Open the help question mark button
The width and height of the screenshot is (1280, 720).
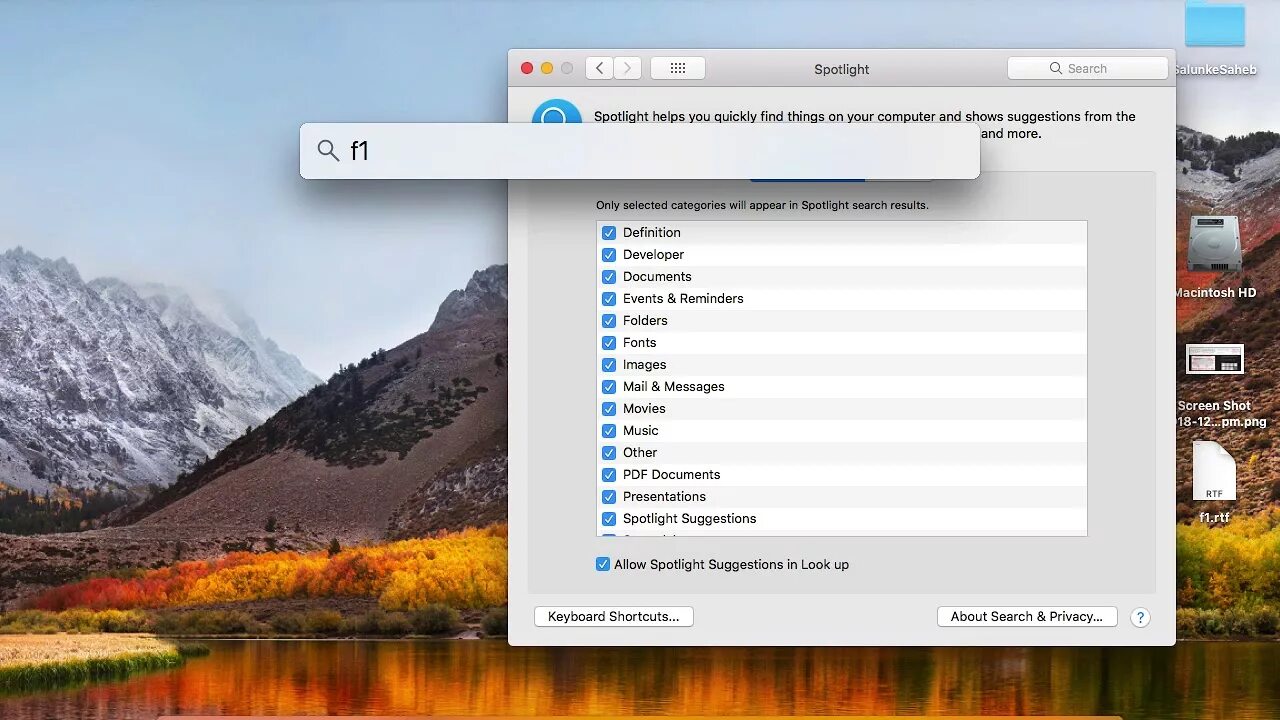coord(1140,618)
